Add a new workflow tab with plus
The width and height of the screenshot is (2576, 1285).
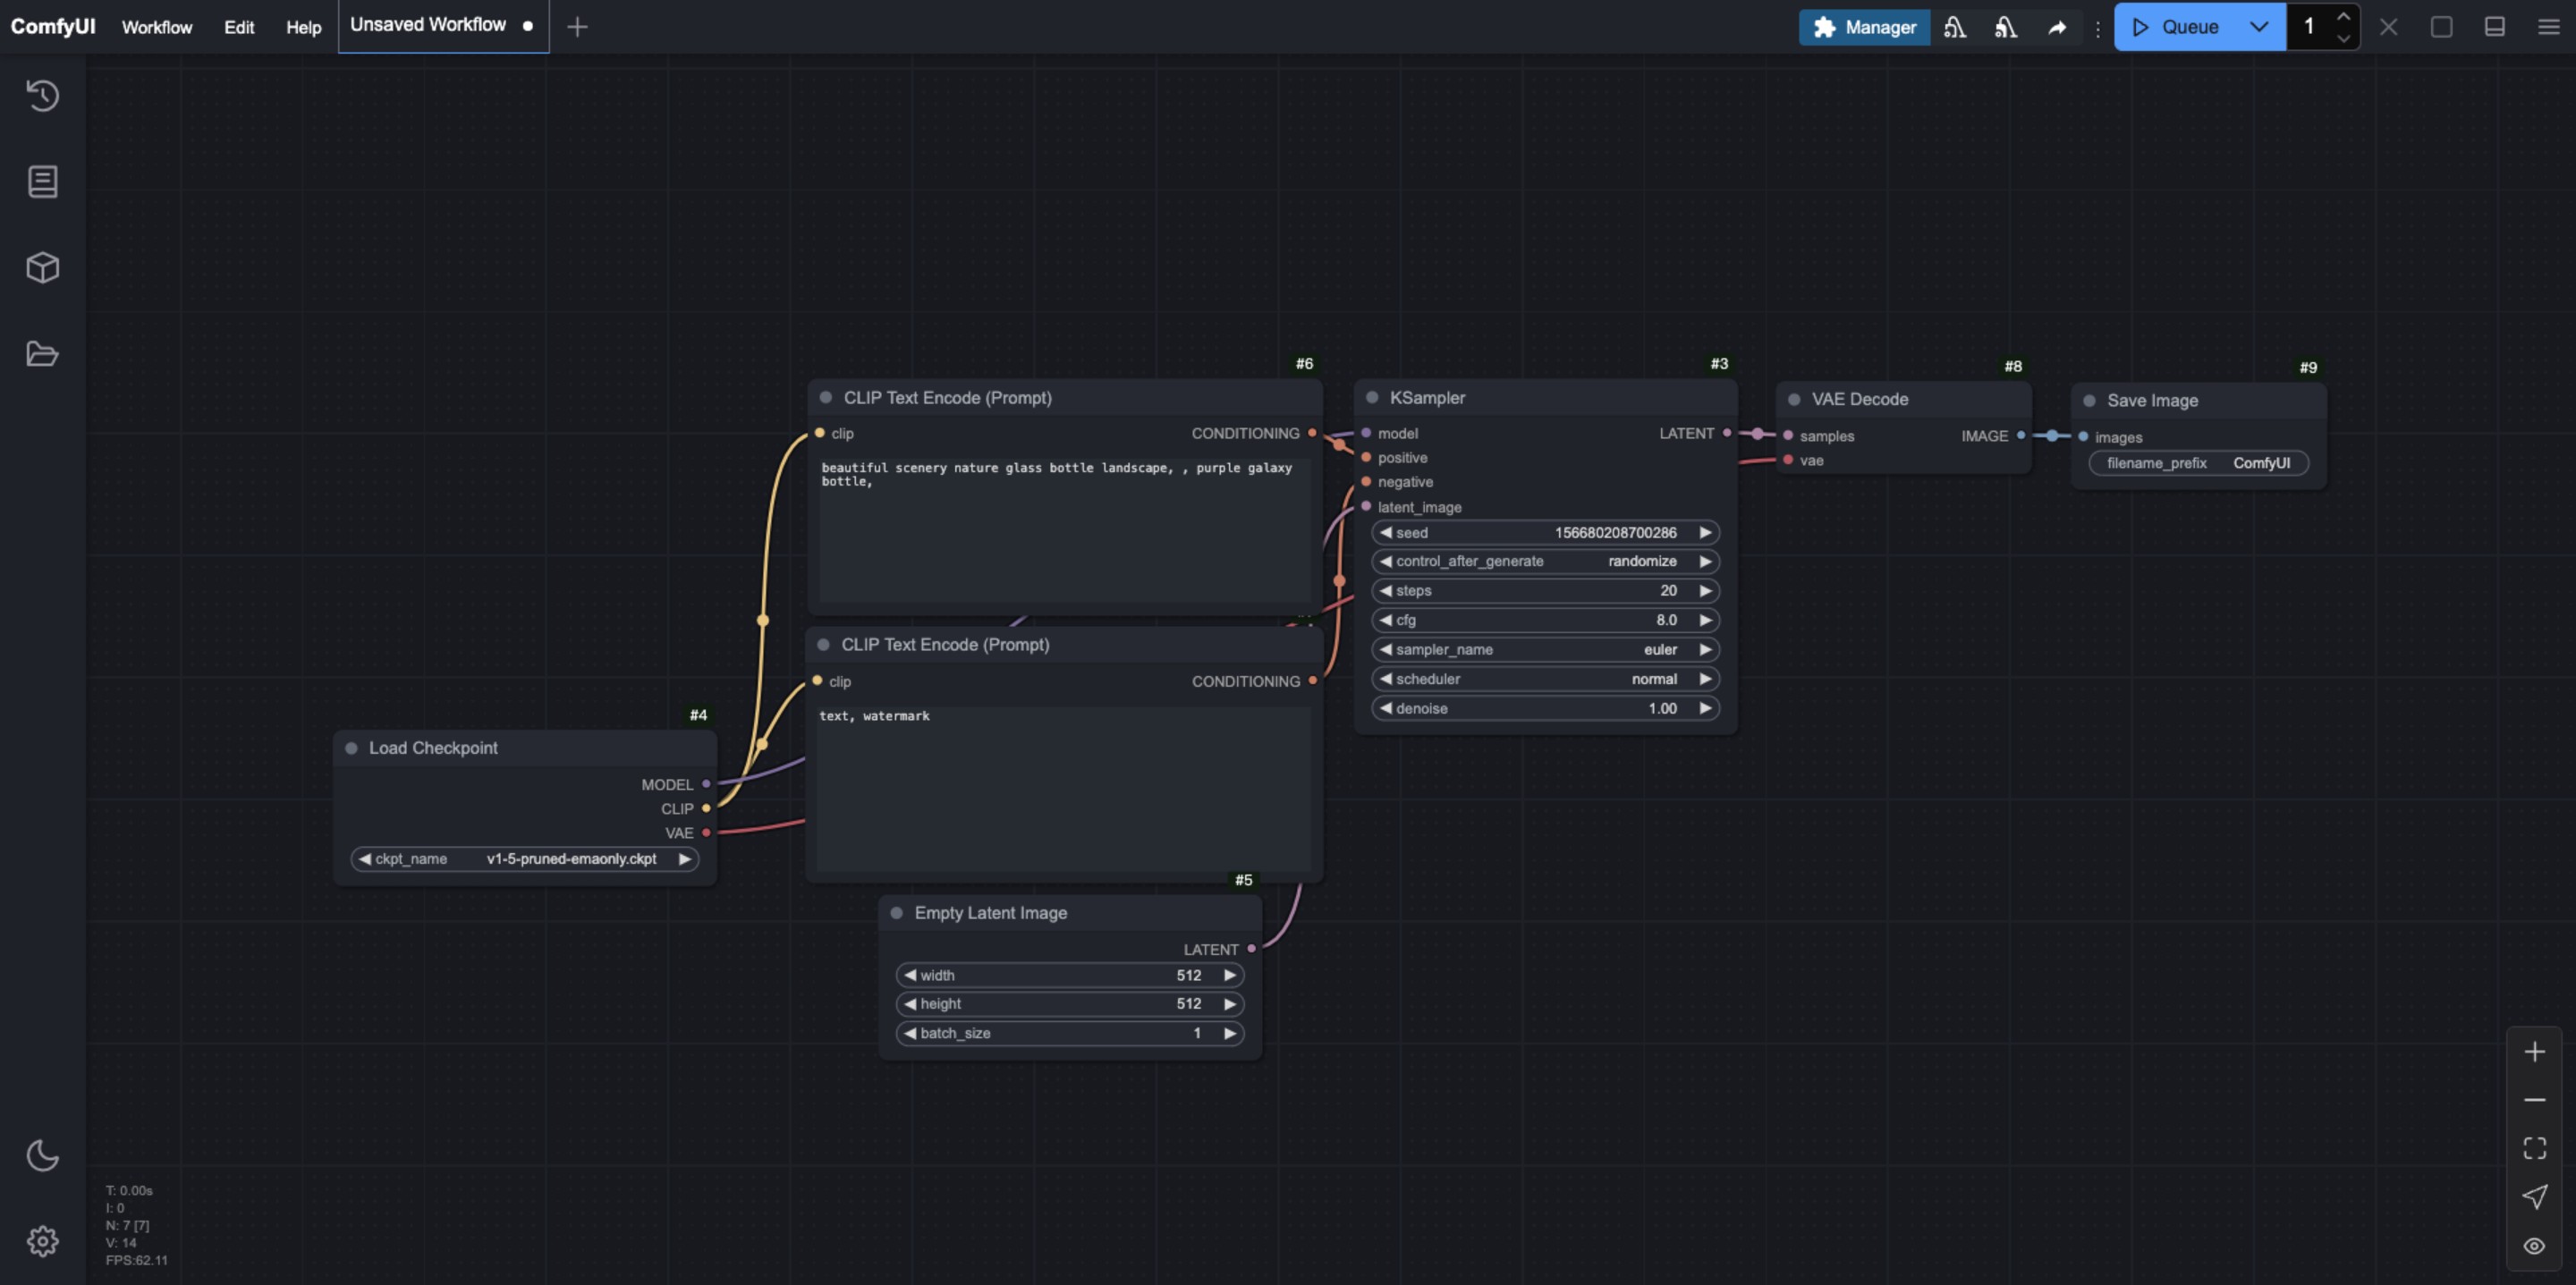click(x=577, y=27)
